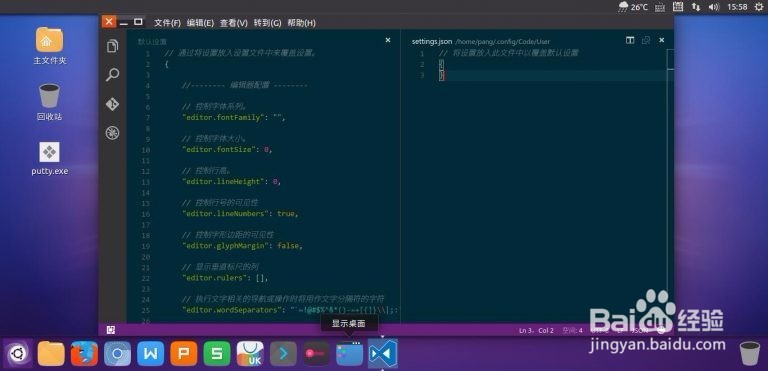Open the Explorer panel in the activity bar
This screenshot has height=371, width=768.
pos(112,47)
